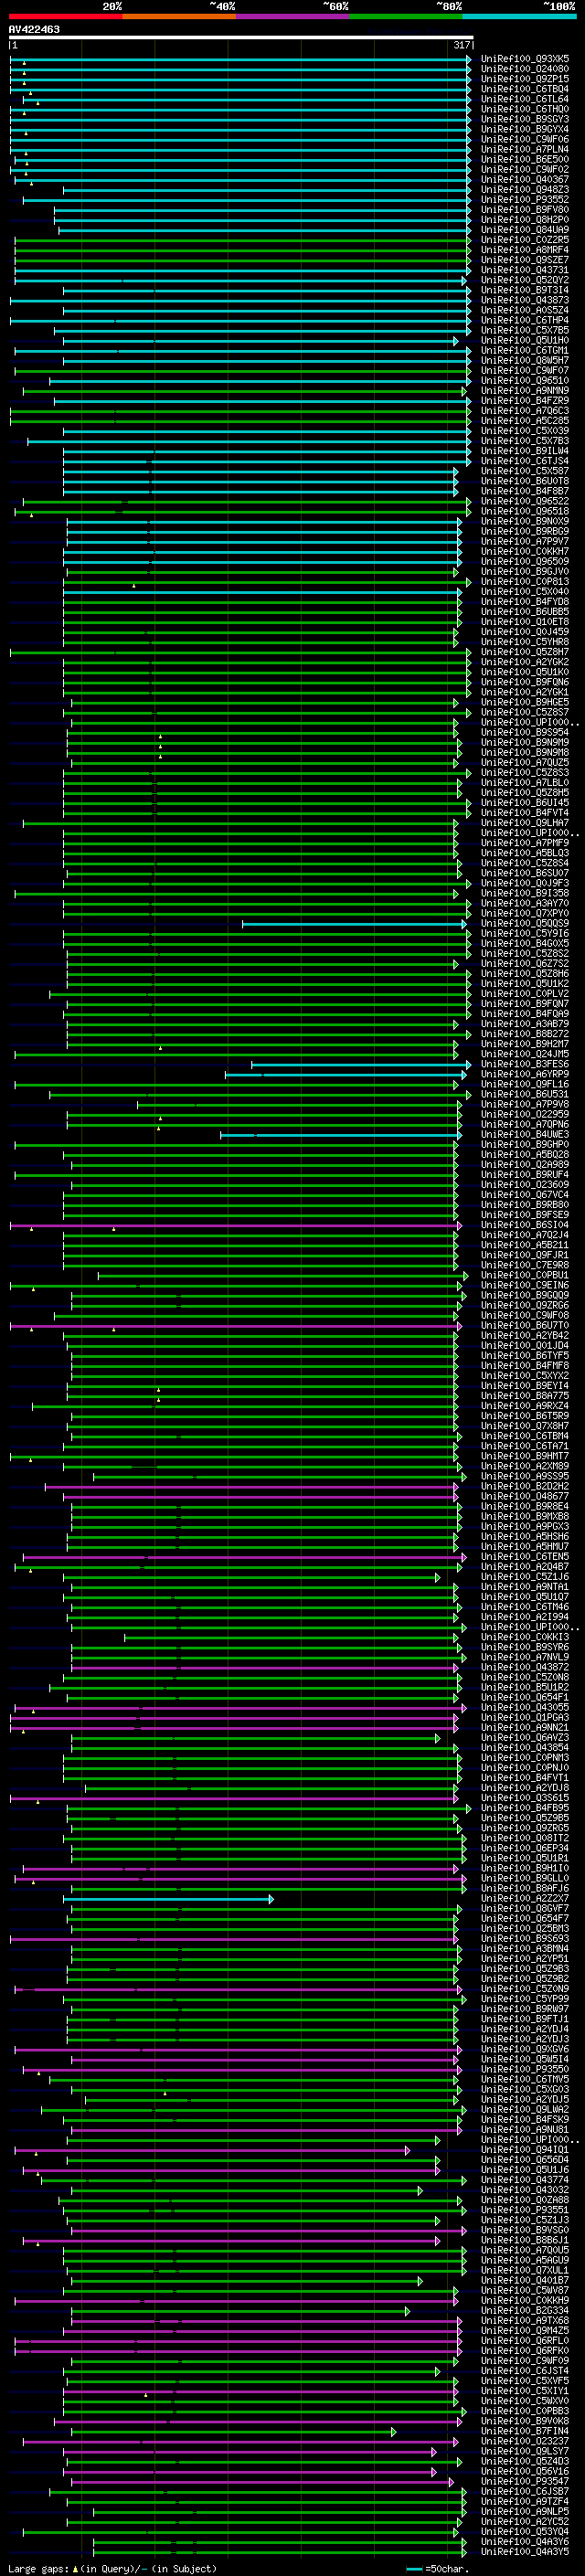Click the red 20% identity legend segment
The image size is (585, 2576).
pyautogui.click(x=65, y=17)
